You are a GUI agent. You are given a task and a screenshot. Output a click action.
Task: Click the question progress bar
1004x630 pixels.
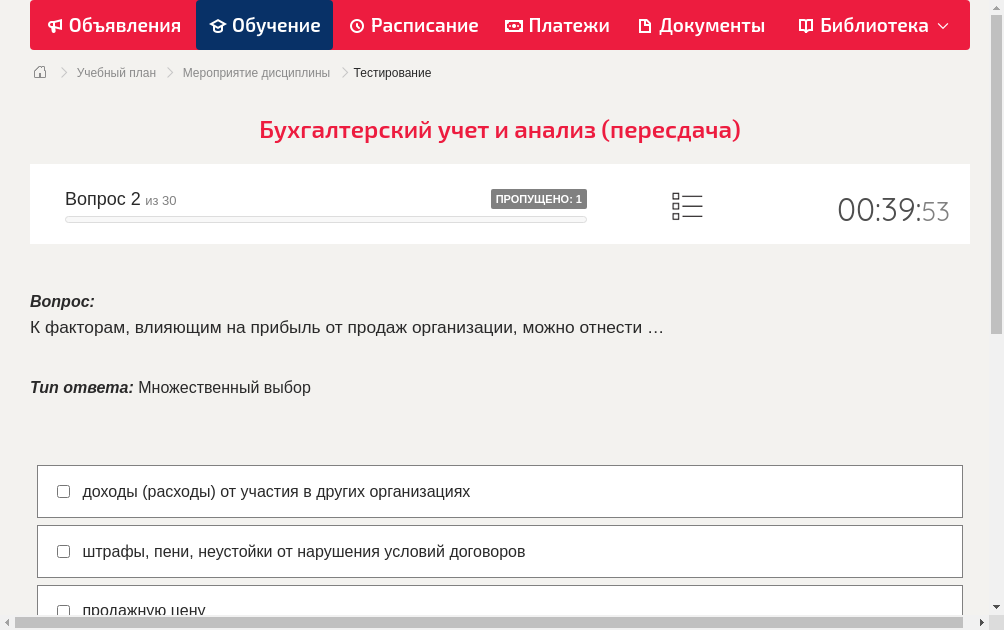tap(326, 219)
